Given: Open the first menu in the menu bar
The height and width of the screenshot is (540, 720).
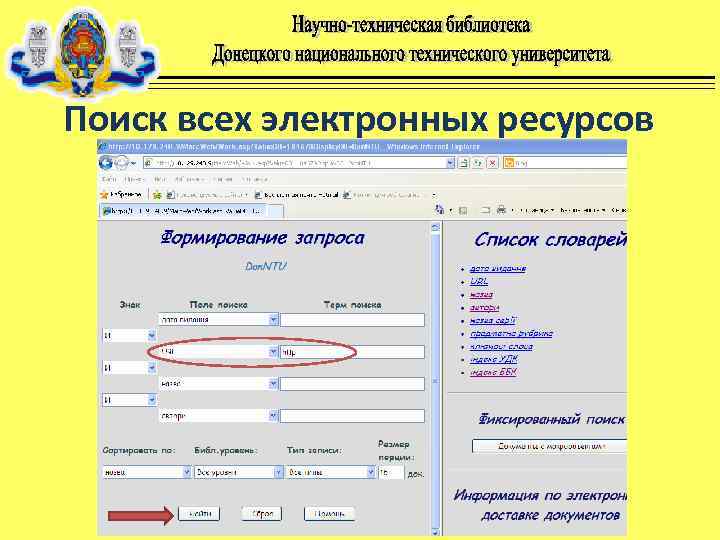Looking at the screenshot, I should [x=109, y=179].
